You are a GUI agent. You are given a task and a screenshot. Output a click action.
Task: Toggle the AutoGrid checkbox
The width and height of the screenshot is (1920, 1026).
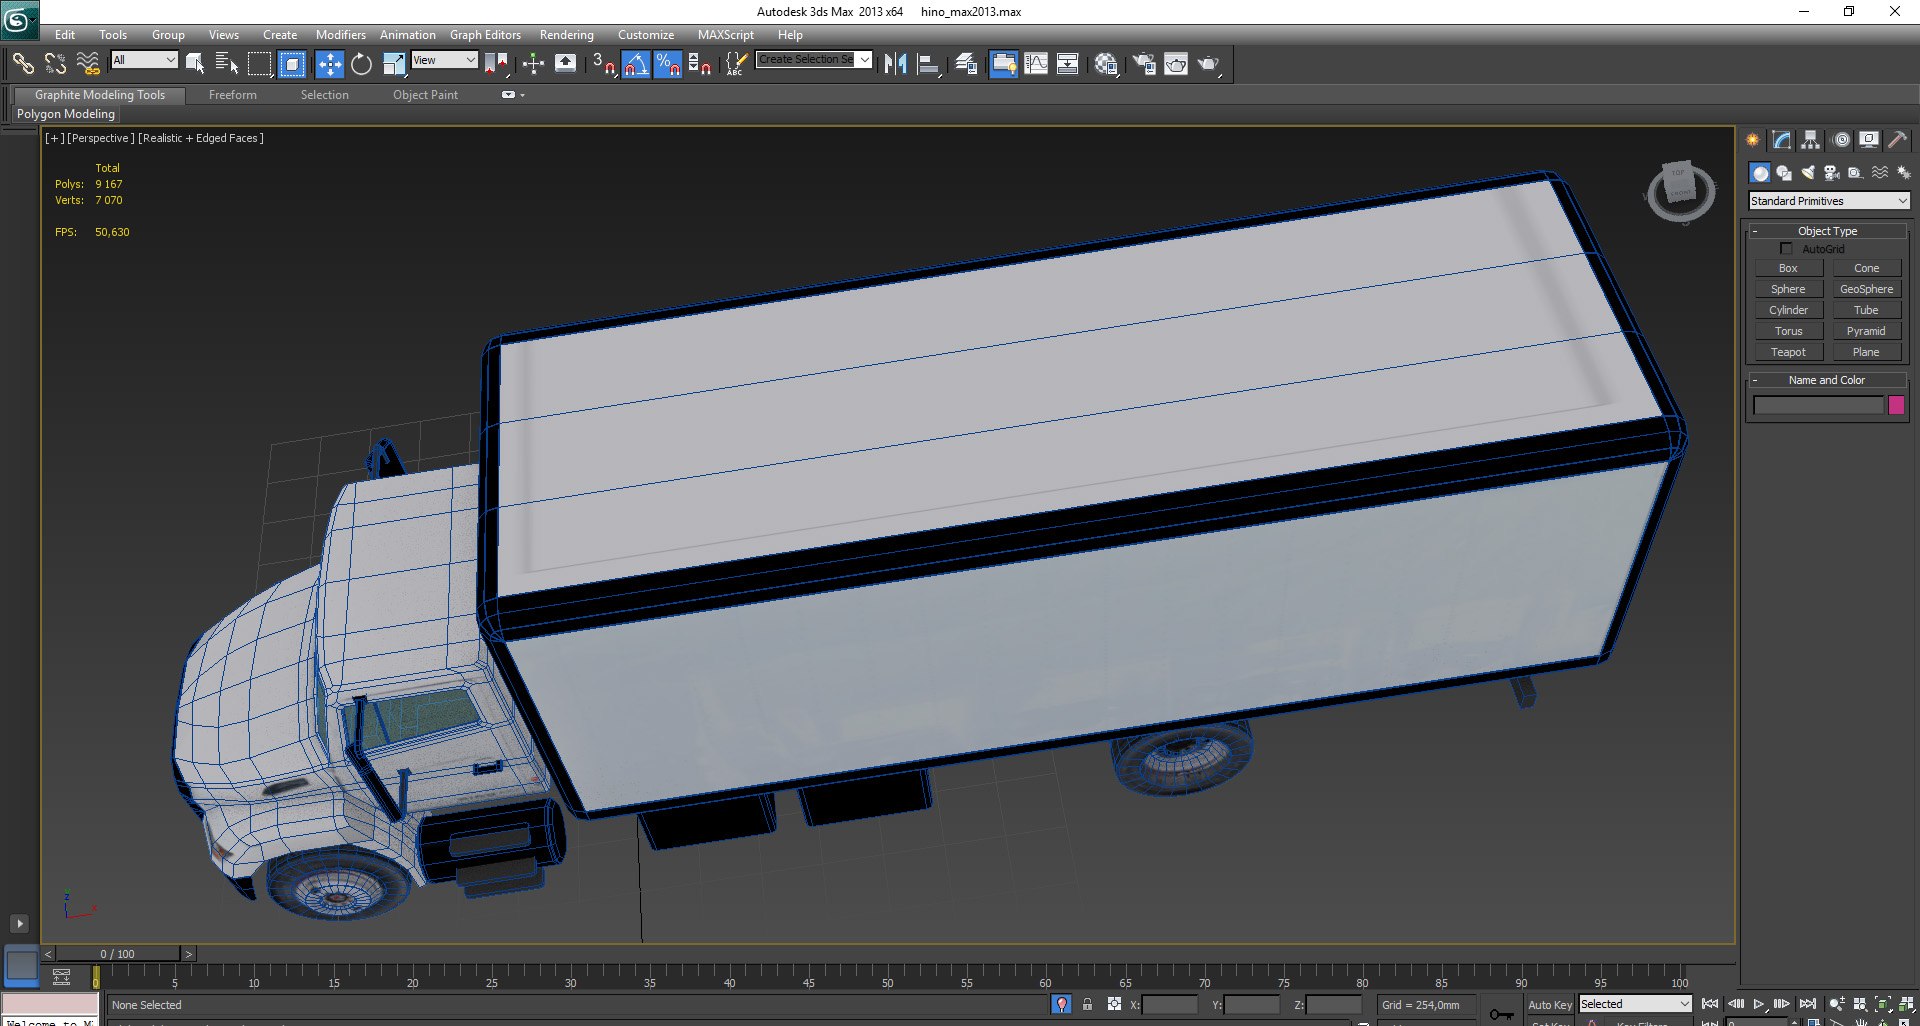pos(1786,249)
